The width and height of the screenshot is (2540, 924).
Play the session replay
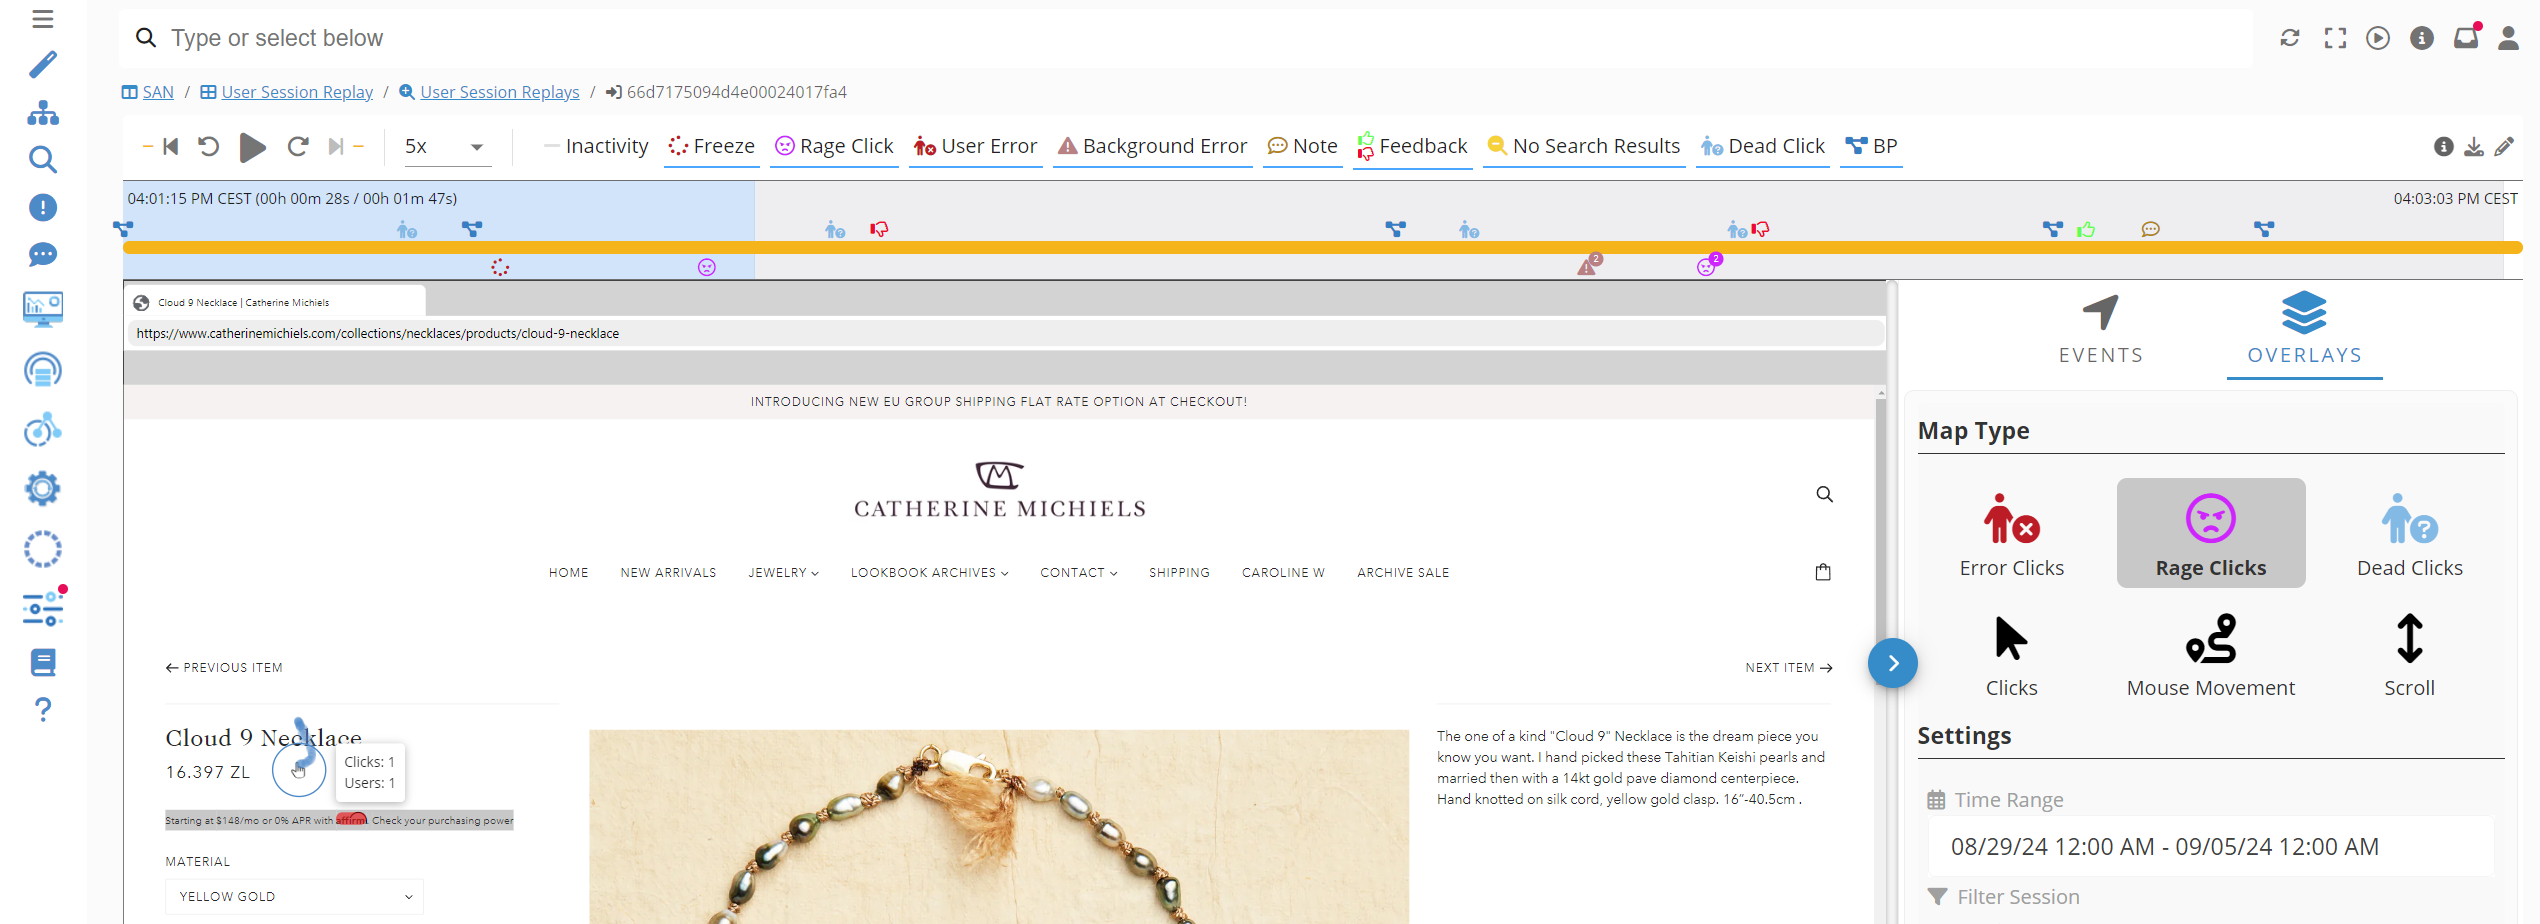coord(252,147)
